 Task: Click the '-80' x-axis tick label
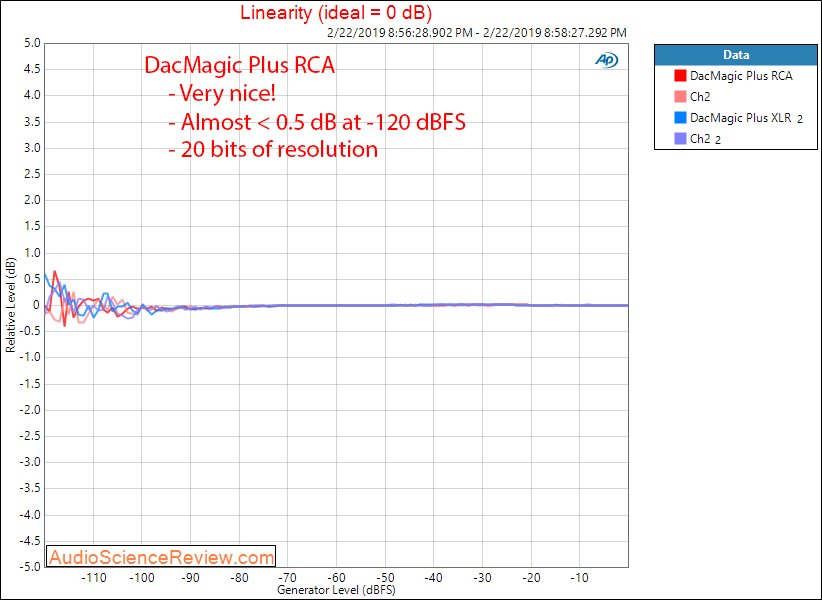(x=240, y=578)
